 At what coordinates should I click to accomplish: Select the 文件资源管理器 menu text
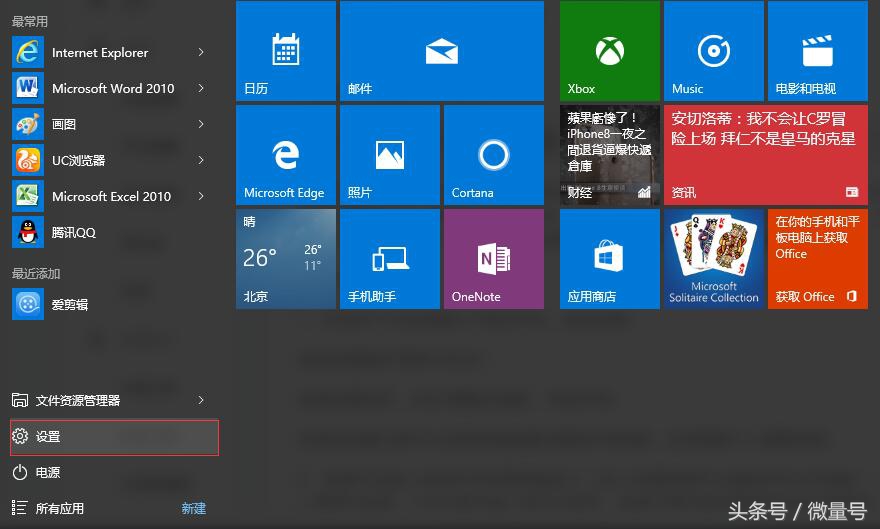pos(78,400)
